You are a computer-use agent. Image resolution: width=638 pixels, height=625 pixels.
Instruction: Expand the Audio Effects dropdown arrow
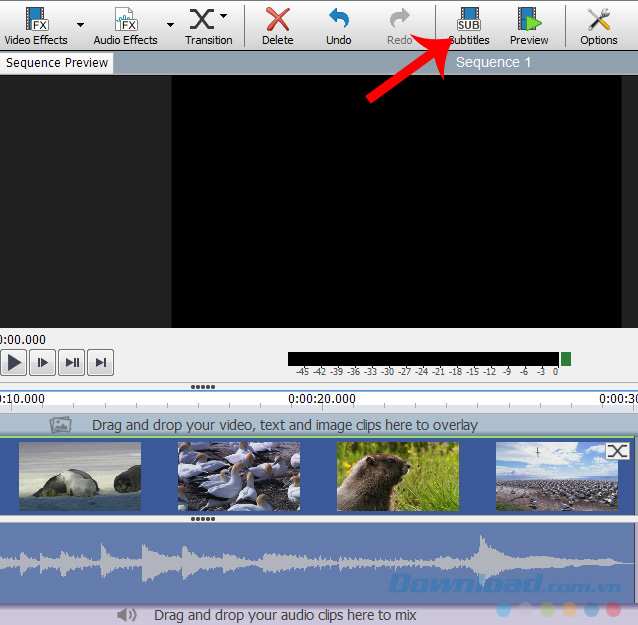click(x=170, y=25)
